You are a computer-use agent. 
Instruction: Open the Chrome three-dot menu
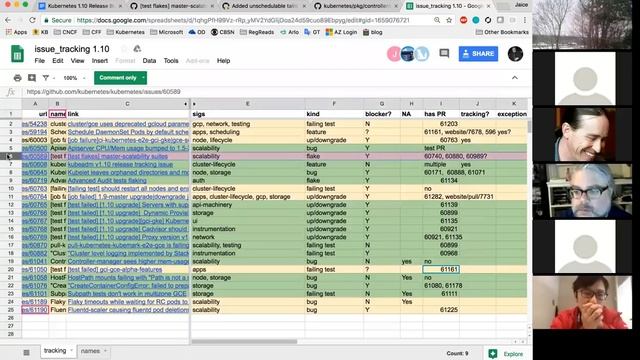pyautogui.click(x=524, y=20)
